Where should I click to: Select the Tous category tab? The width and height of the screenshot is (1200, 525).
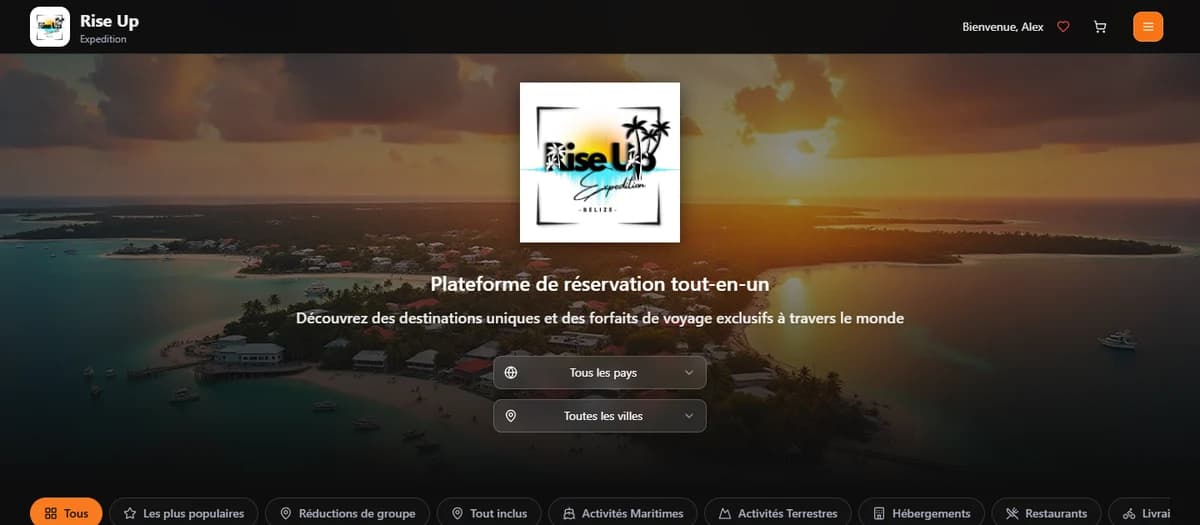tap(66, 513)
